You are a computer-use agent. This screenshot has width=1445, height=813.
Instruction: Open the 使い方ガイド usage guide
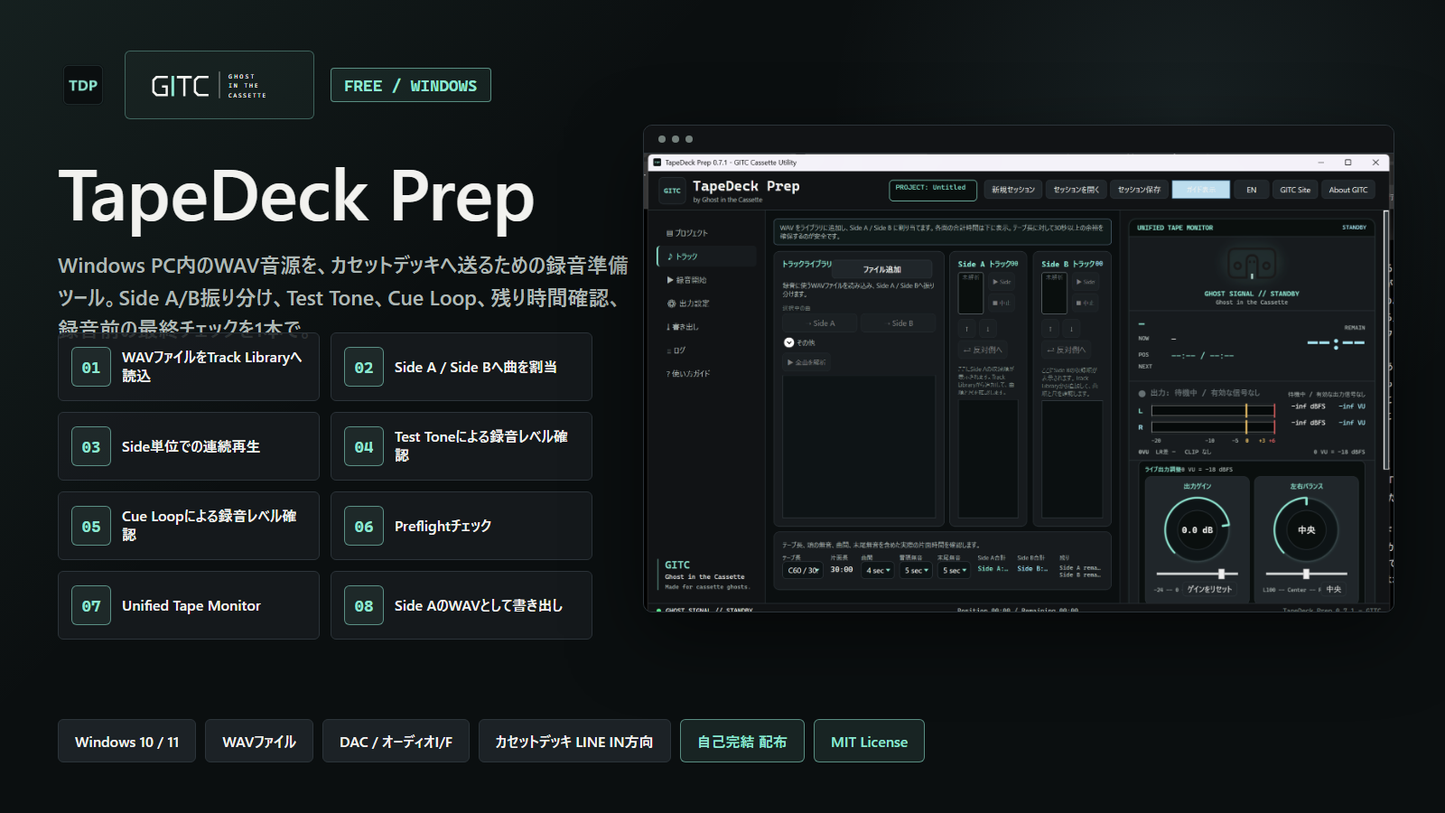706,374
